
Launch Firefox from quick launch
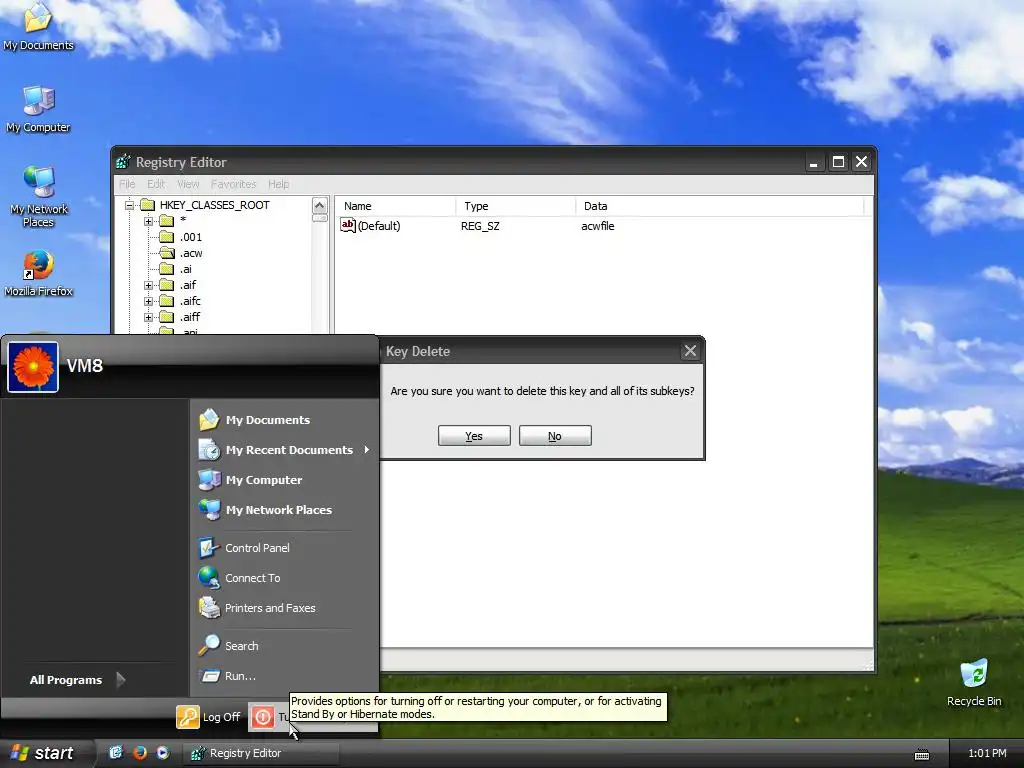[140, 753]
